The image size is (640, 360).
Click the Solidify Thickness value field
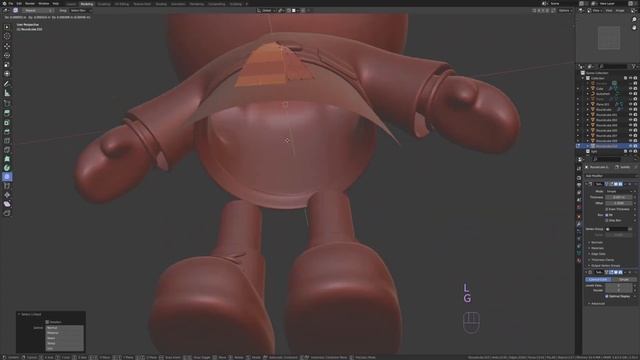point(619,197)
